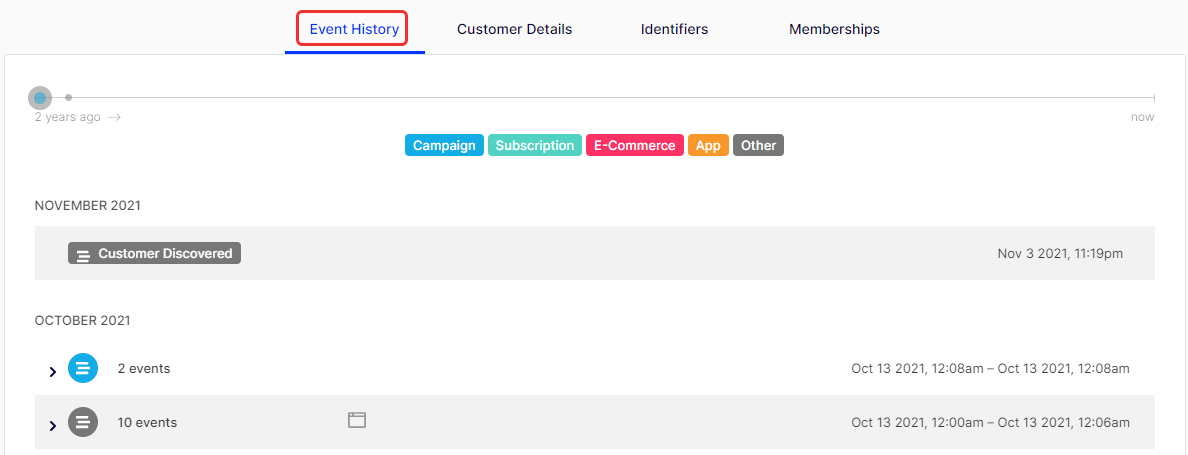Screen dimensions: 1188x455
Task: Switch to the Customer Details tab
Action: (x=514, y=30)
